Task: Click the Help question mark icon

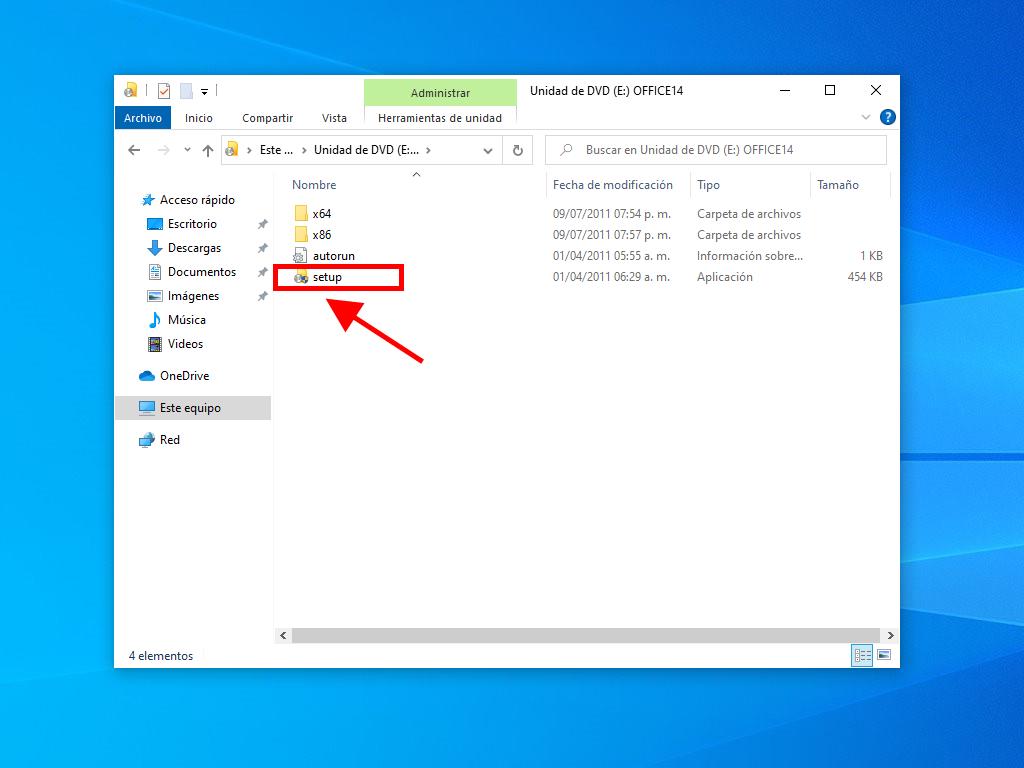Action: [x=886, y=118]
